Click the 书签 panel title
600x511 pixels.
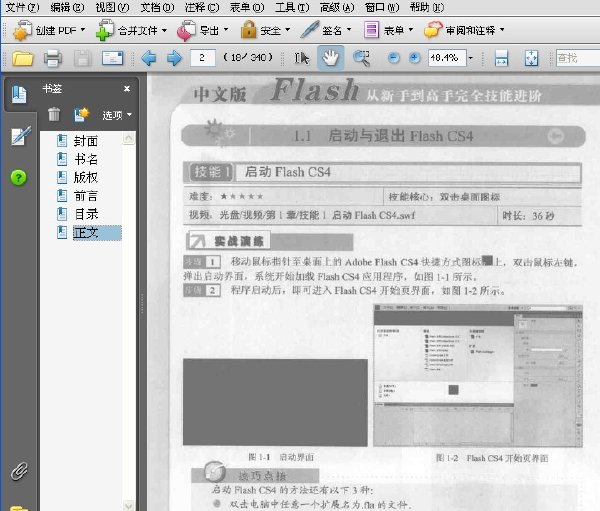click(x=52, y=89)
